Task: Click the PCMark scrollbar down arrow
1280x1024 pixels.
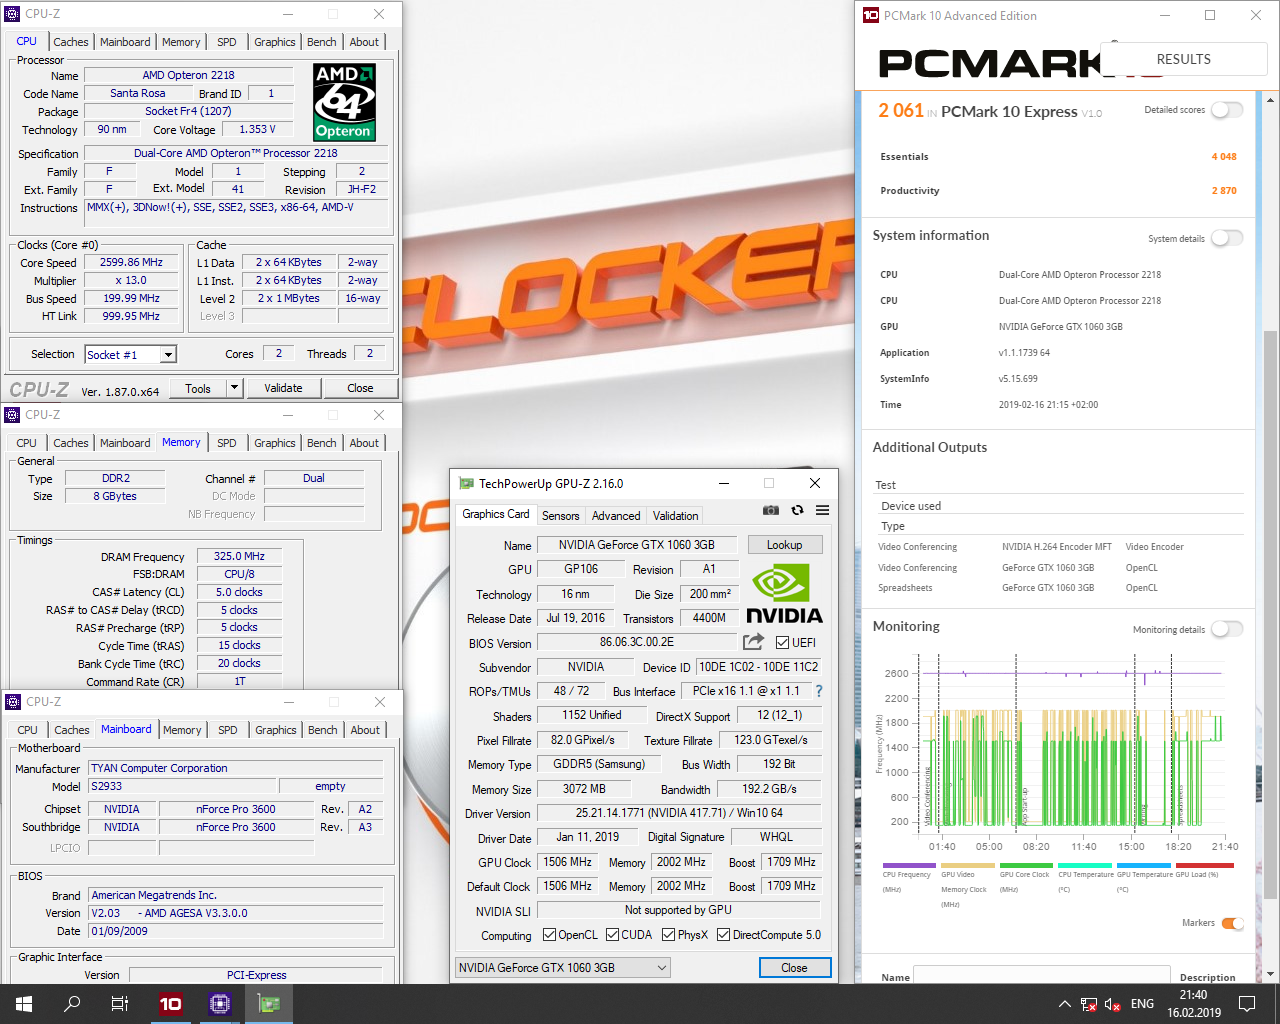Action: [x=1271, y=974]
